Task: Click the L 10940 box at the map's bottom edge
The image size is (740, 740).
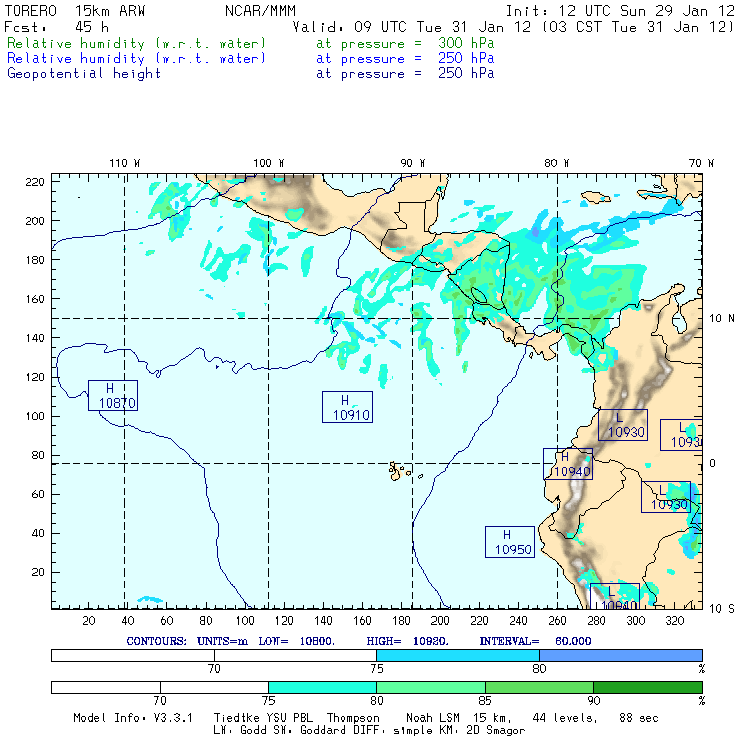Action: tap(615, 596)
